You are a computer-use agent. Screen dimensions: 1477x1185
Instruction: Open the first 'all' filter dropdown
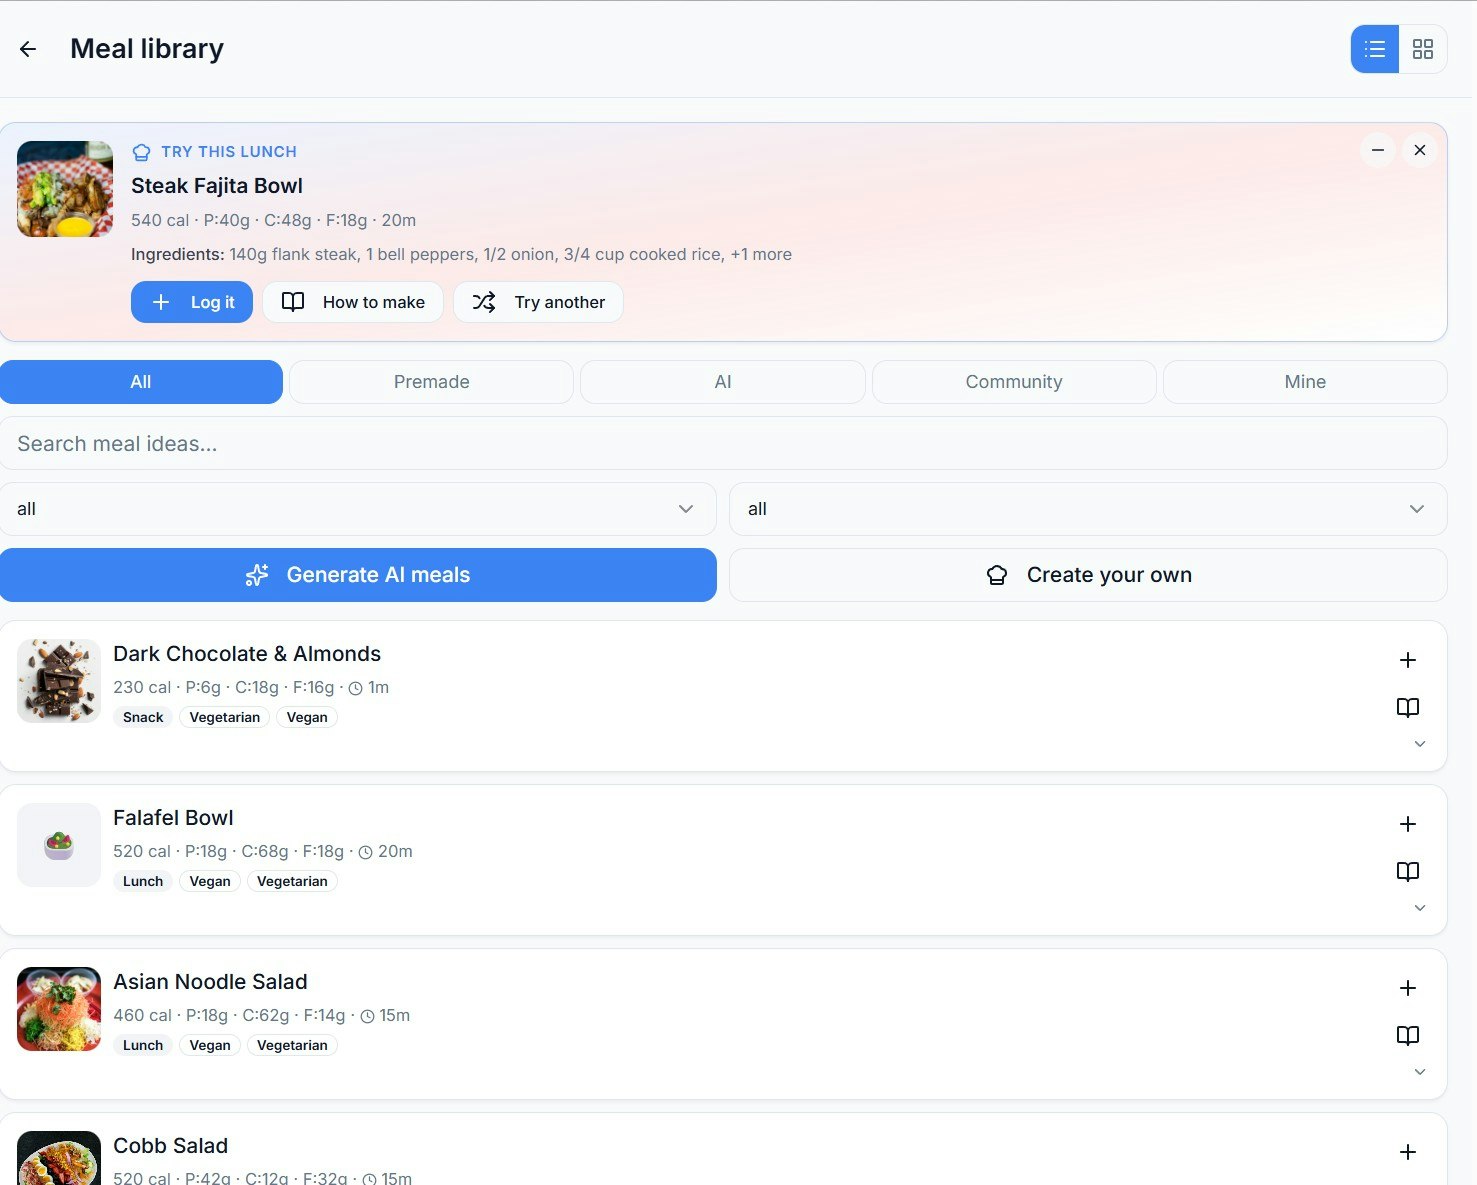point(358,509)
